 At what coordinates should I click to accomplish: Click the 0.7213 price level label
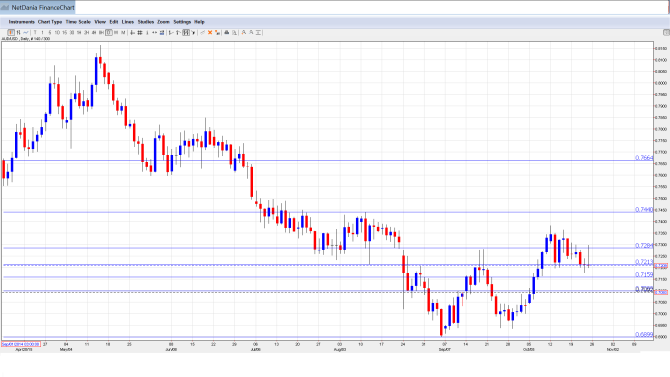644,262
